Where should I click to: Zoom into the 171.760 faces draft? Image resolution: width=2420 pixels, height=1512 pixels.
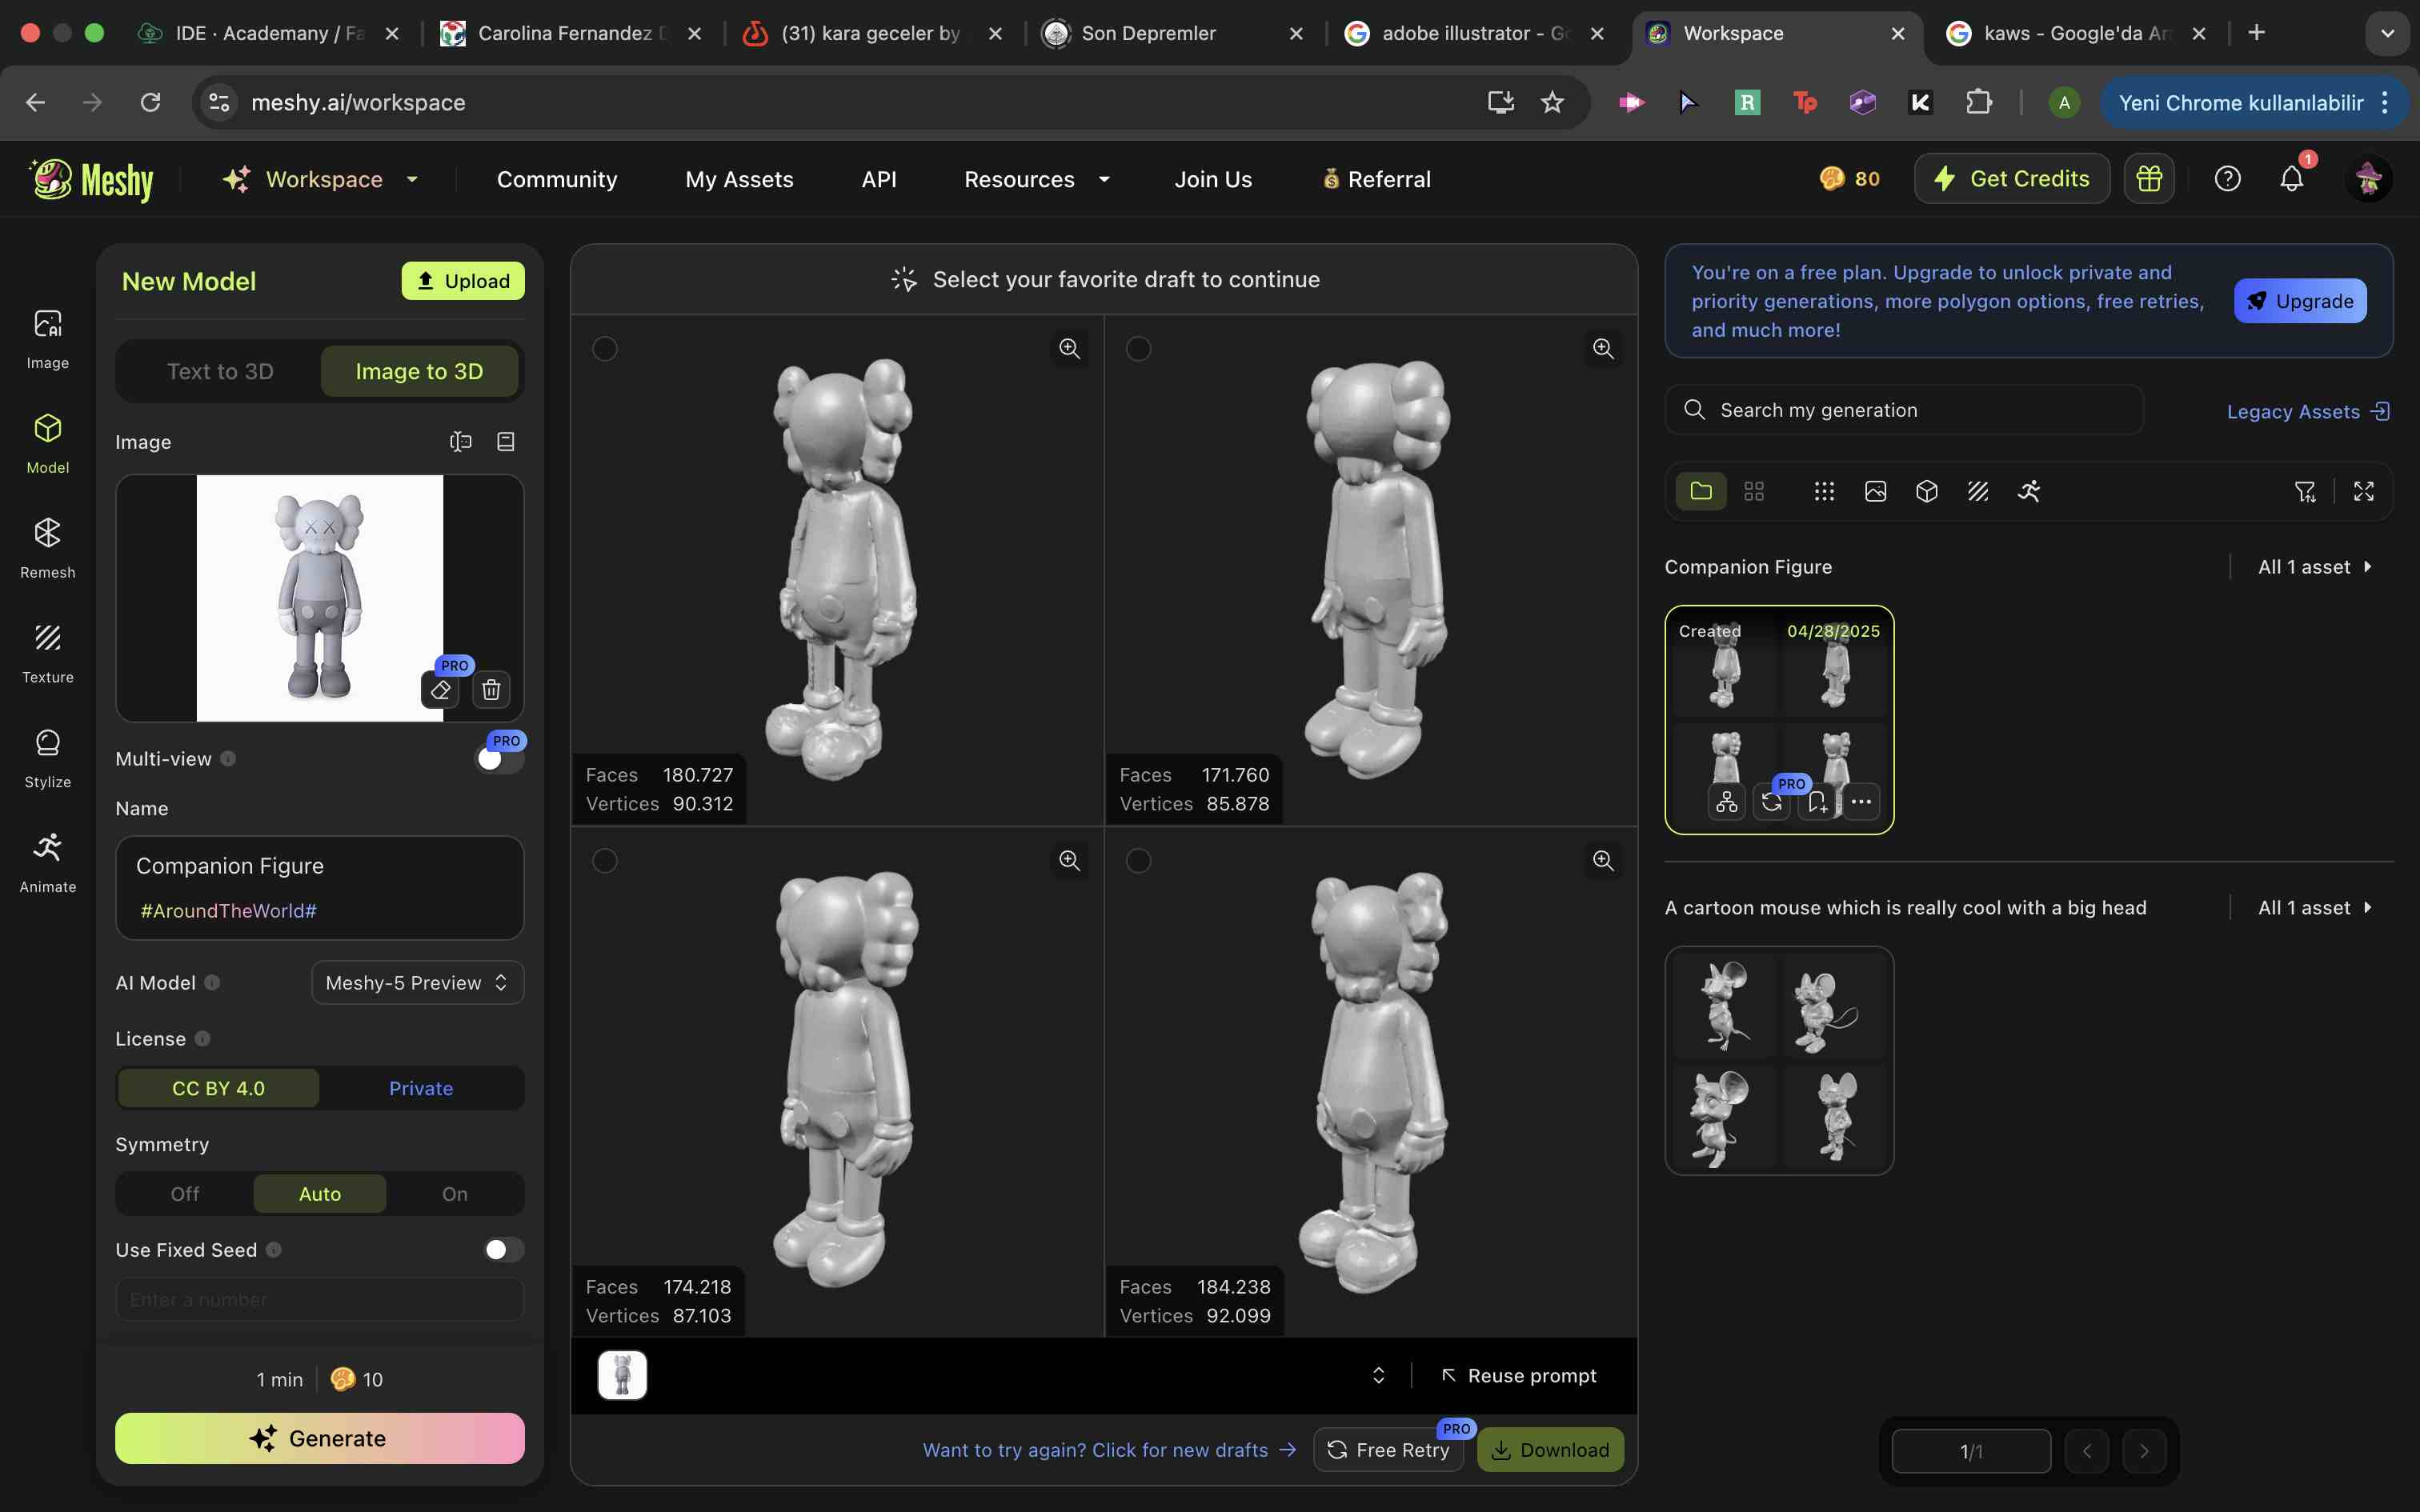coord(1603,348)
